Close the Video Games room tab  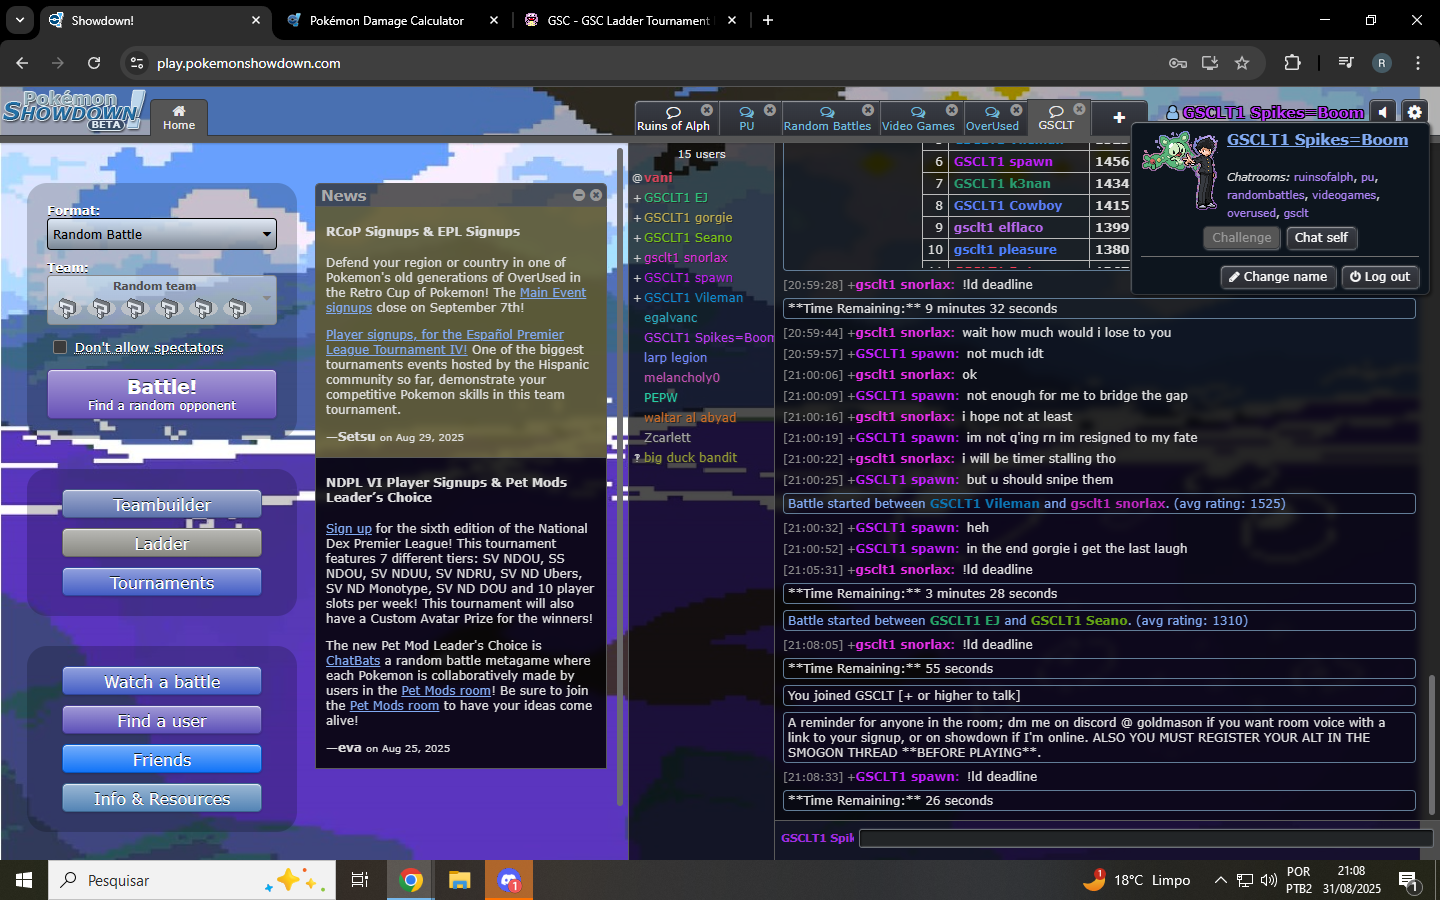click(952, 110)
